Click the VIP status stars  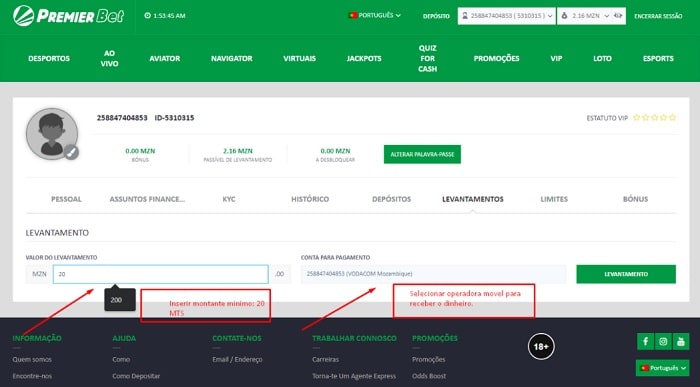click(654, 117)
